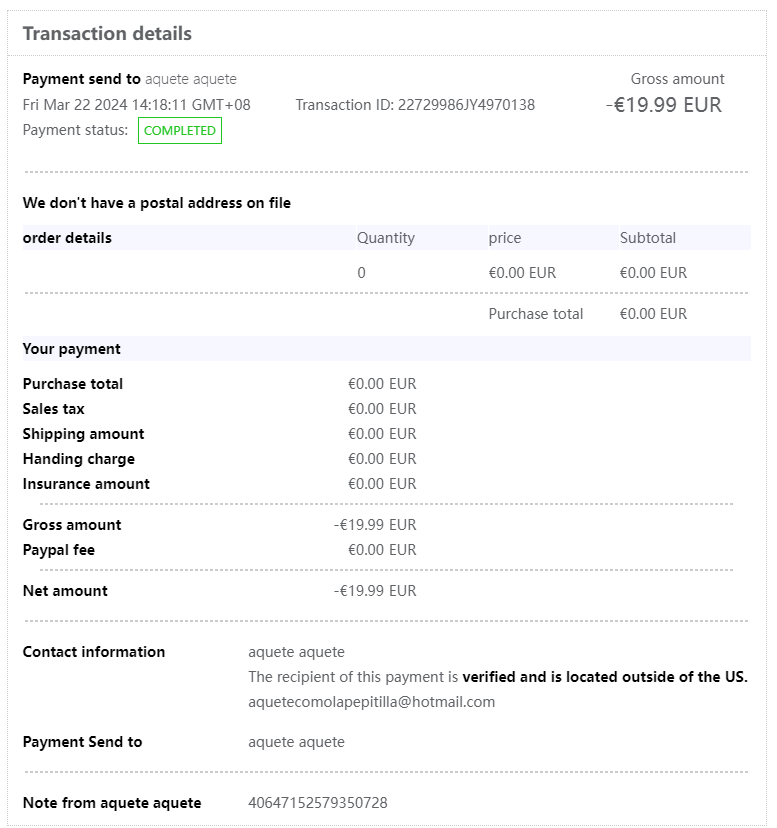Viewport: 777px width, 828px height.
Task: Click the Your payment section header
Action: 71,349
